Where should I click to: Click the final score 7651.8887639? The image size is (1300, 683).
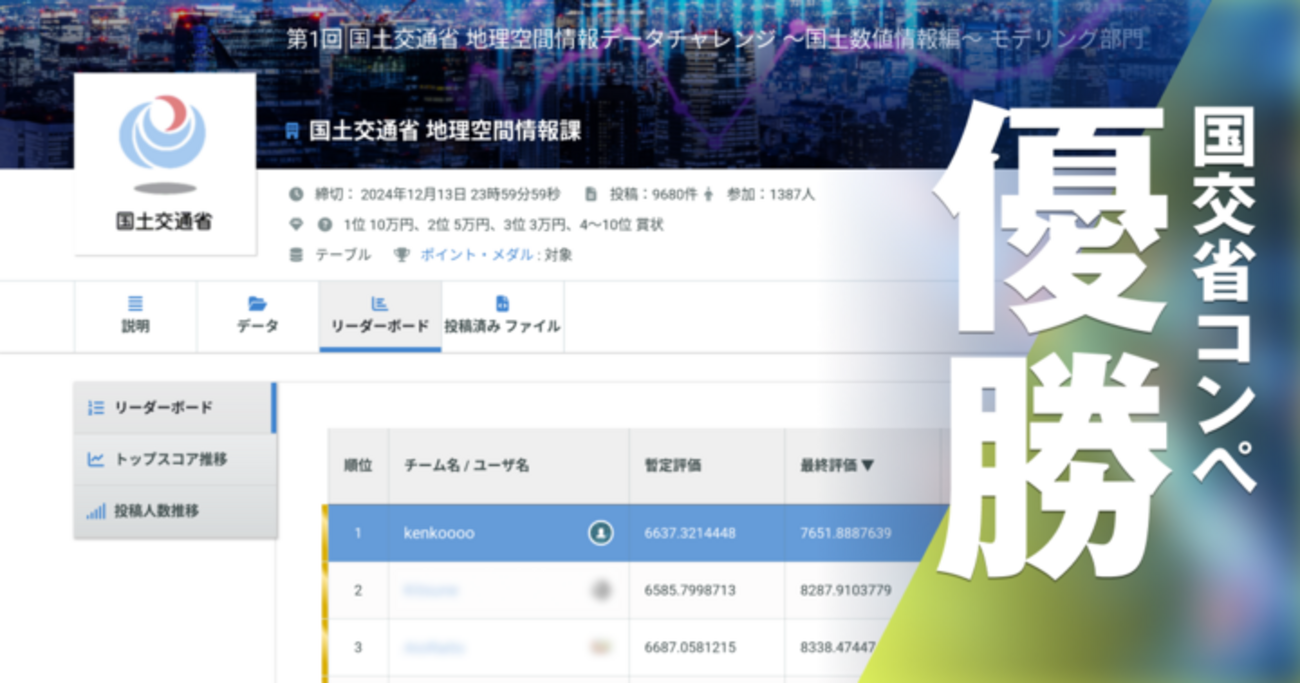pyautogui.click(x=846, y=533)
